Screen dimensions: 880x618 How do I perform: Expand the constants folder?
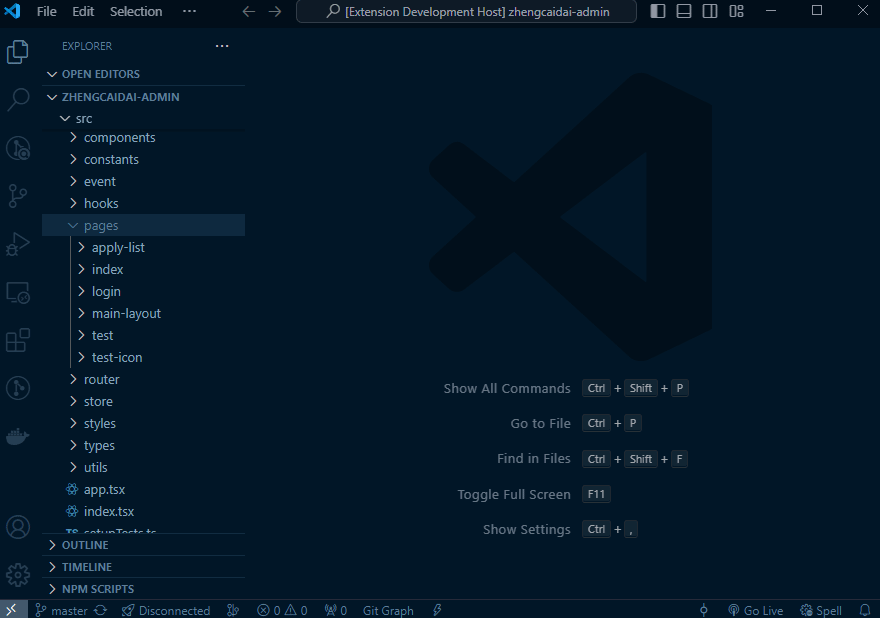tap(144, 159)
